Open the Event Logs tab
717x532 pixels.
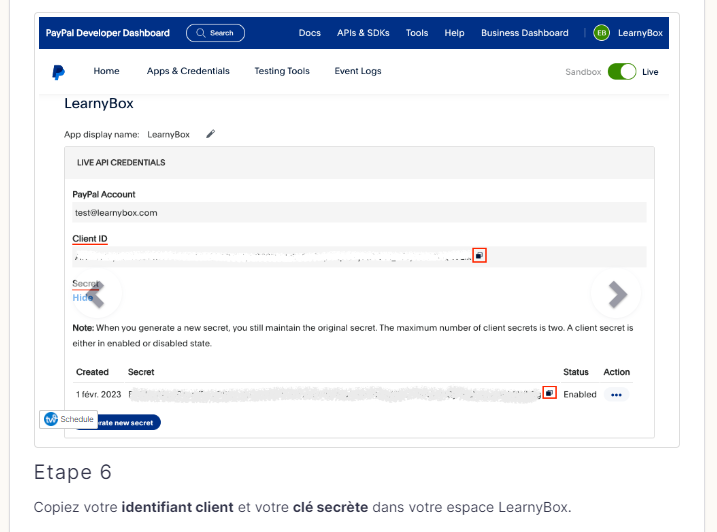tap(357, 72)
